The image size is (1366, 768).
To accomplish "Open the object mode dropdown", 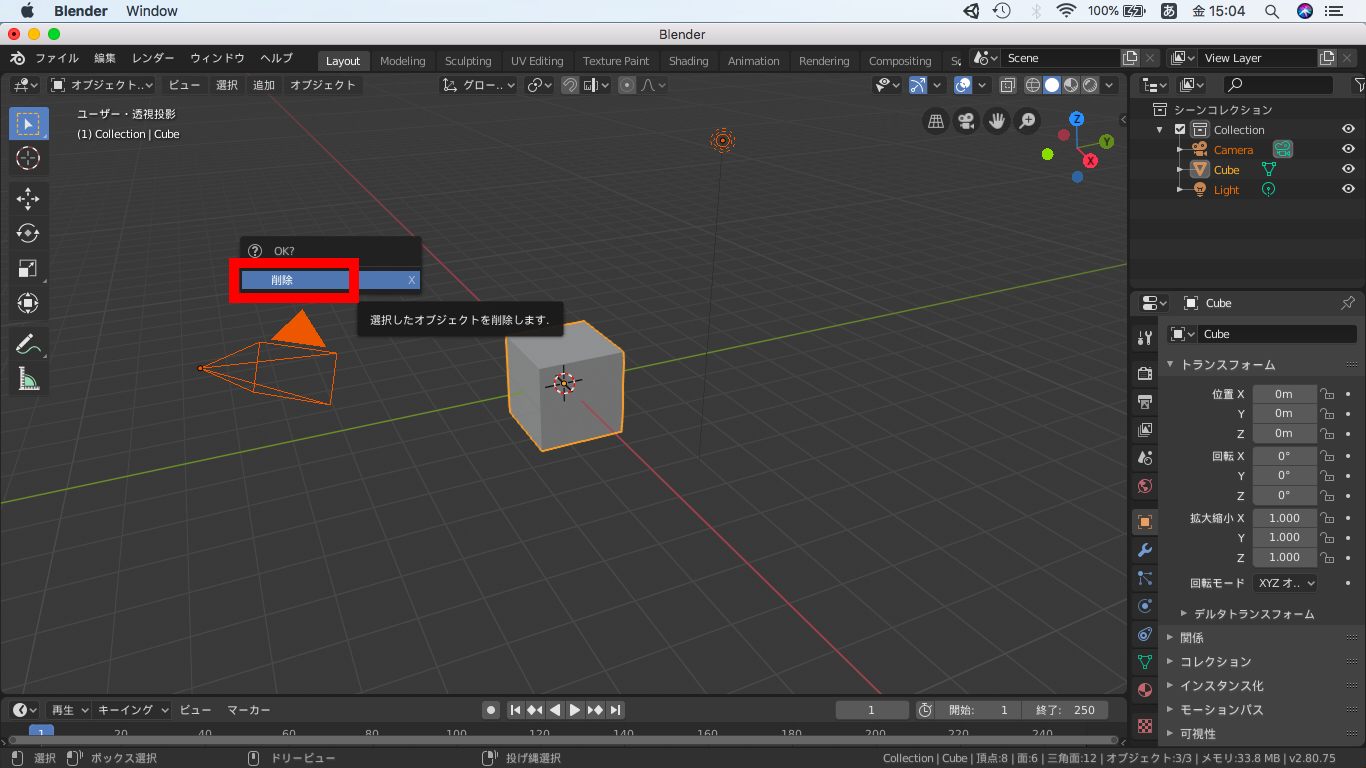I will [x=102, y=85].
